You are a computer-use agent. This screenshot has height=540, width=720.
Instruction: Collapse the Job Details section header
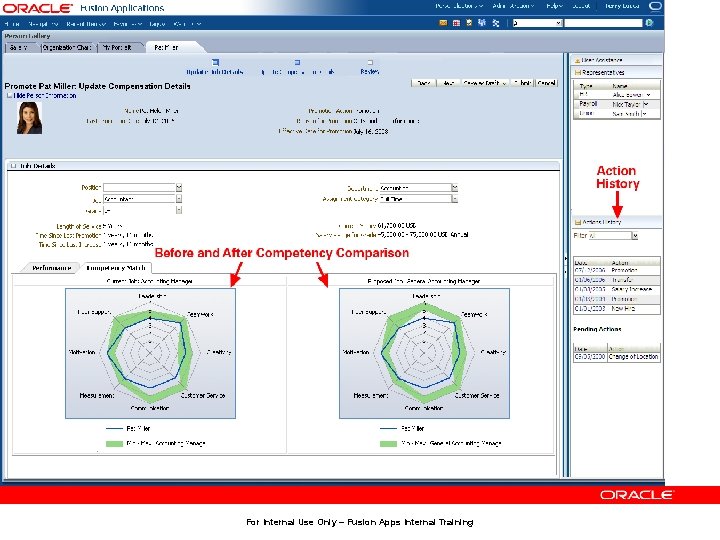coord(13,166)
